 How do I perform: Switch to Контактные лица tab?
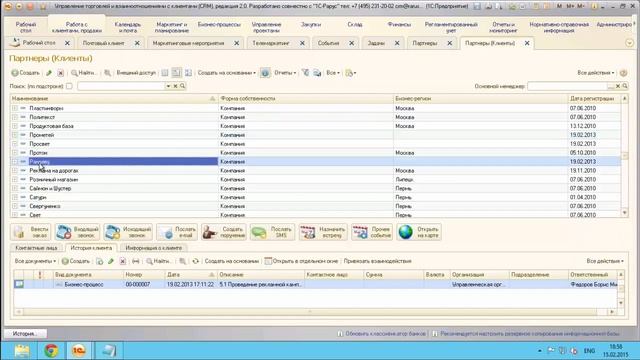(x=36, y=248)
